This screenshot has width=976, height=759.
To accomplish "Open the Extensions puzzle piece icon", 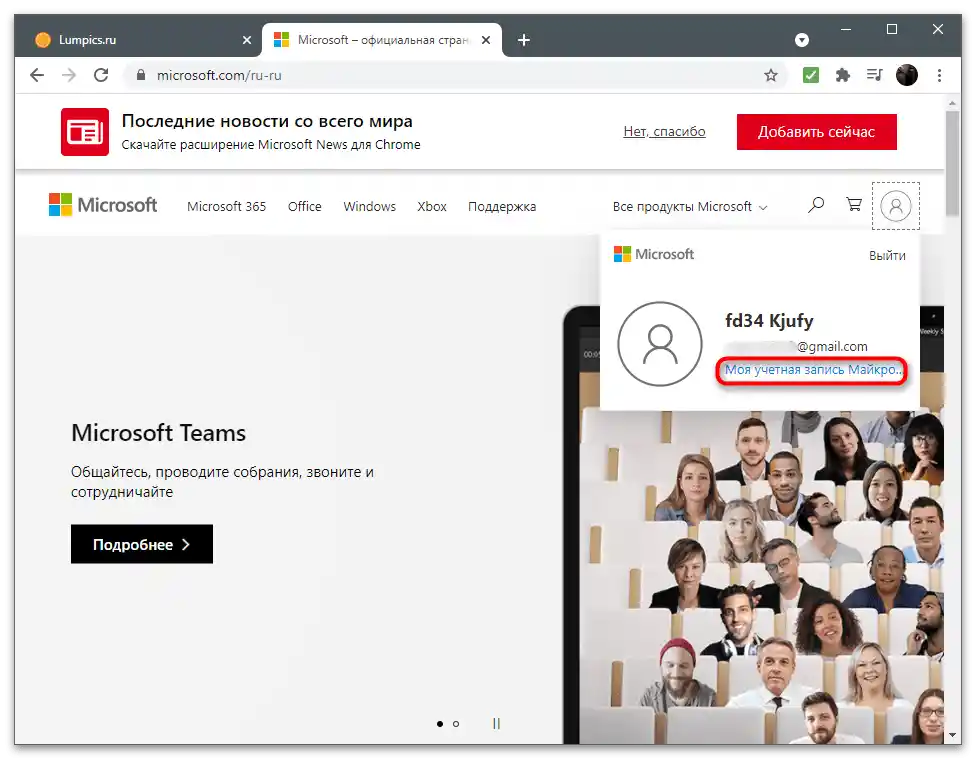I will click(843, 75).
